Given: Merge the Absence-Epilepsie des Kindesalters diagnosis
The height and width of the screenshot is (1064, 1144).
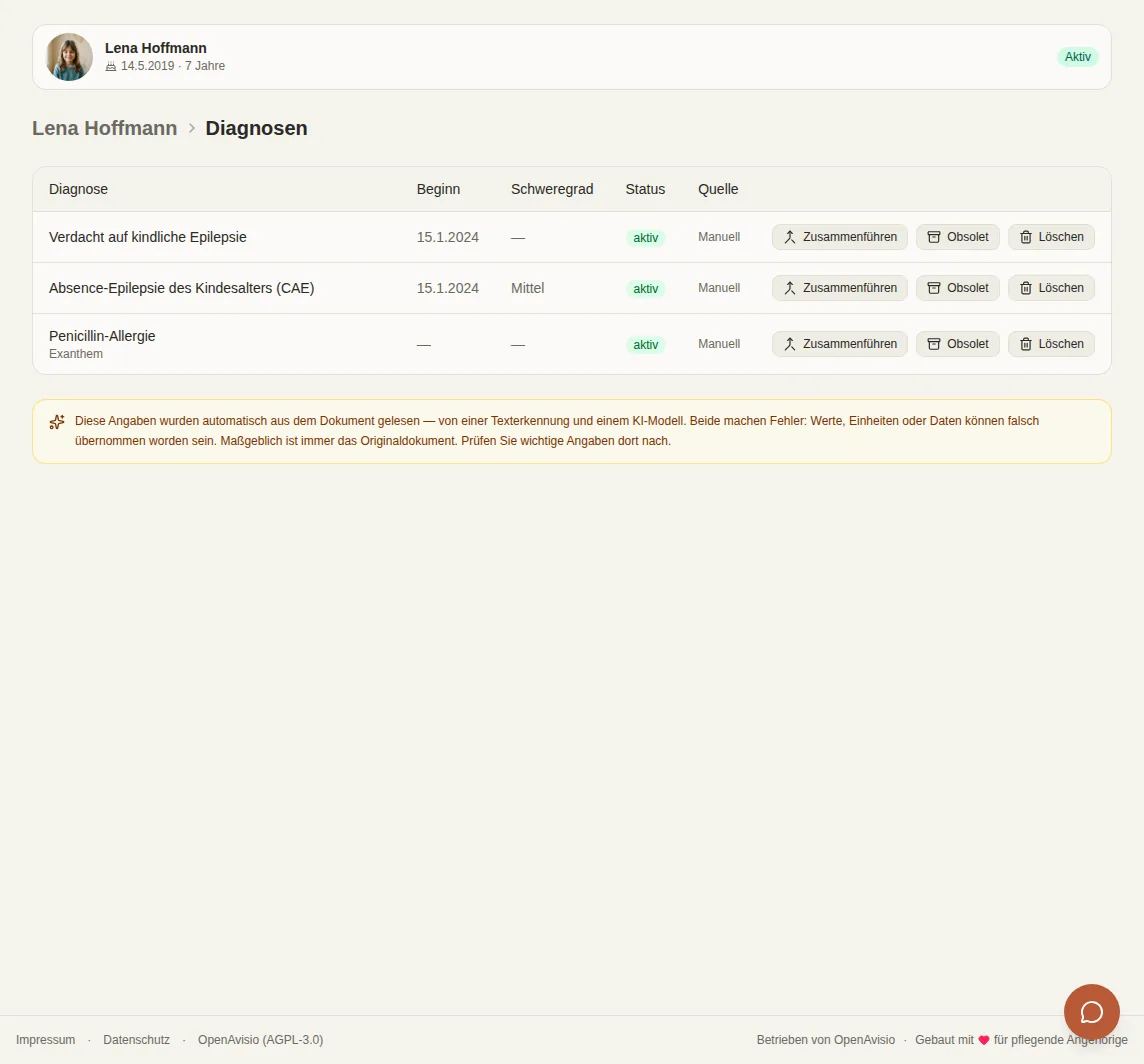Looking at the screenshot, I should 839,288.
